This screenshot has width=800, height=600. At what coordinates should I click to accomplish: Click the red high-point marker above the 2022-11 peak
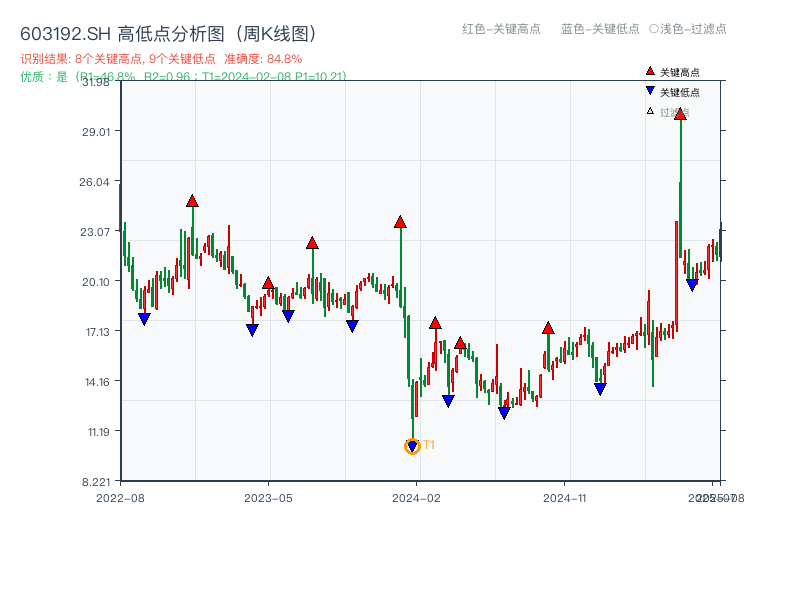click(191, 200)
